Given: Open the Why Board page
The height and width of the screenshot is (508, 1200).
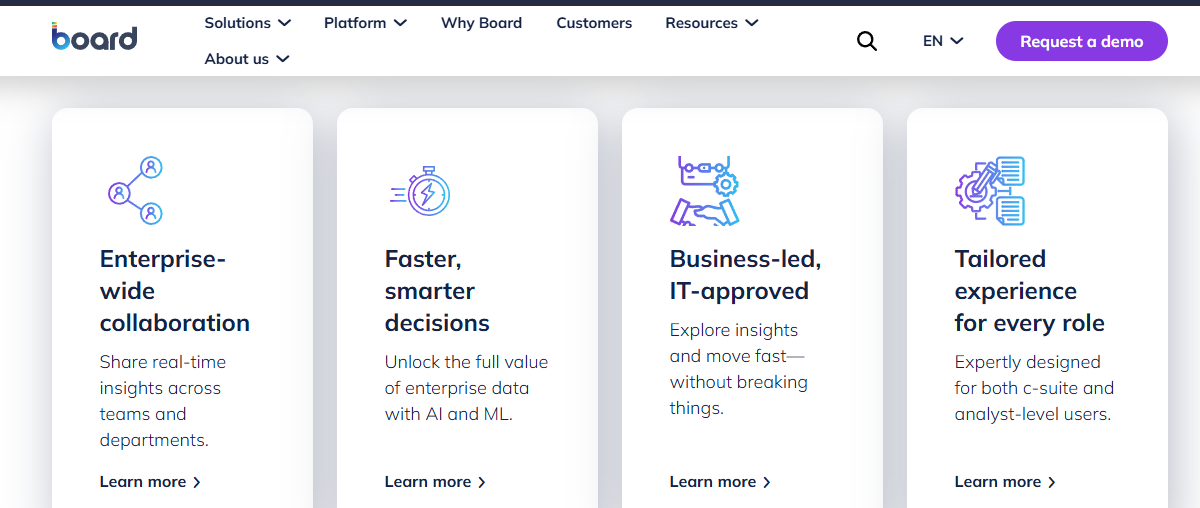Looking at the screenshot, I should pos(481,23).
